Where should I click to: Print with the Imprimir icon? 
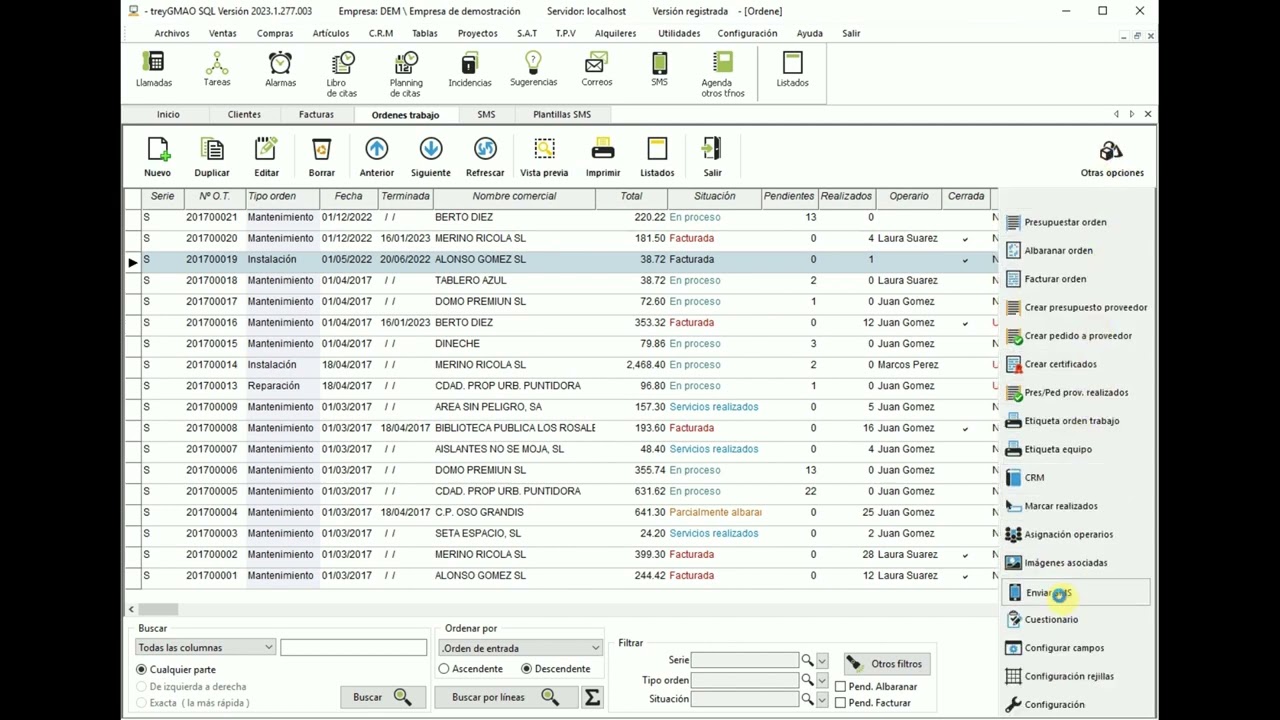click(603, 158)
